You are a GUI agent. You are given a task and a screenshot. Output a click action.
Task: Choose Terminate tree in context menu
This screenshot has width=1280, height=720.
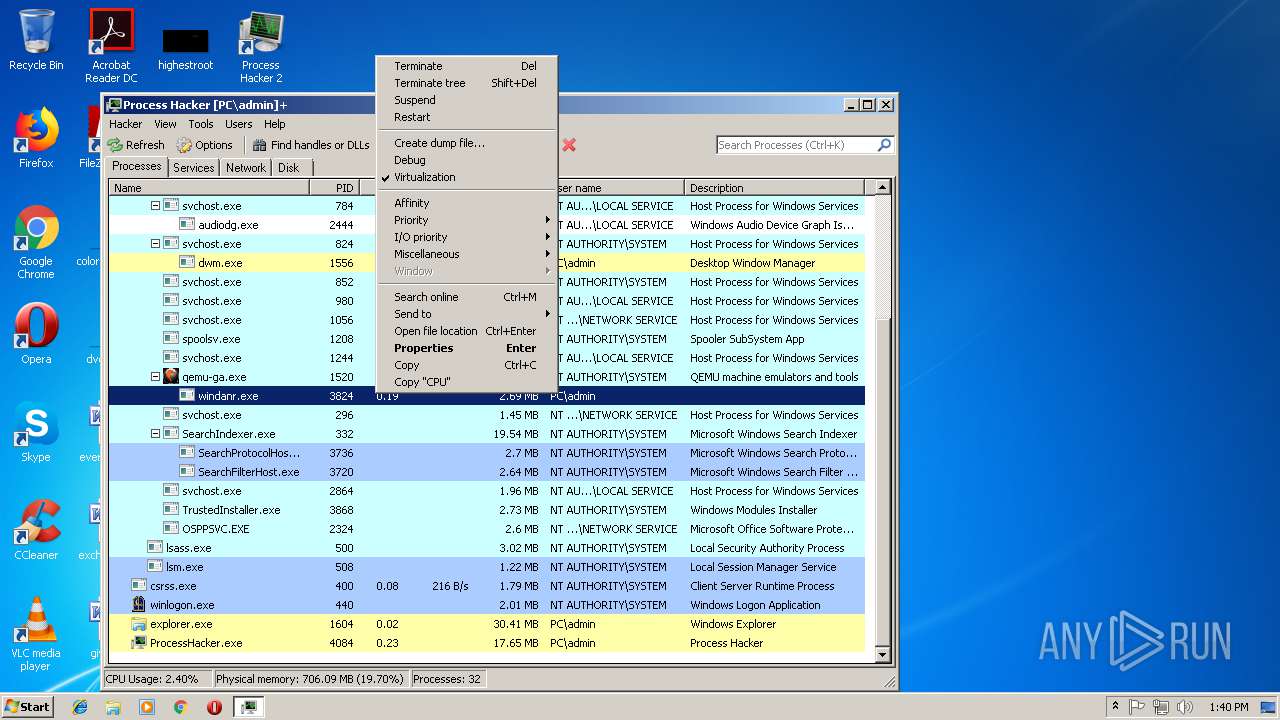point(466,83)
